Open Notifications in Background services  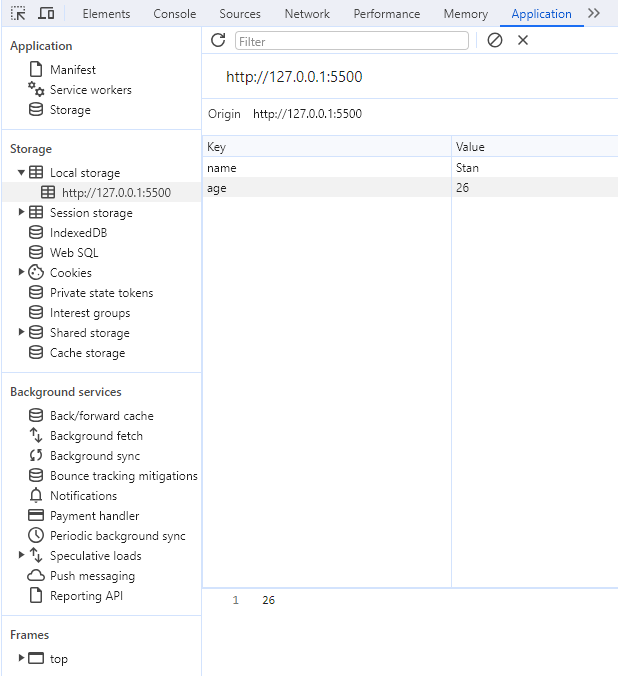pyautogui.click(x=83, y=496)
